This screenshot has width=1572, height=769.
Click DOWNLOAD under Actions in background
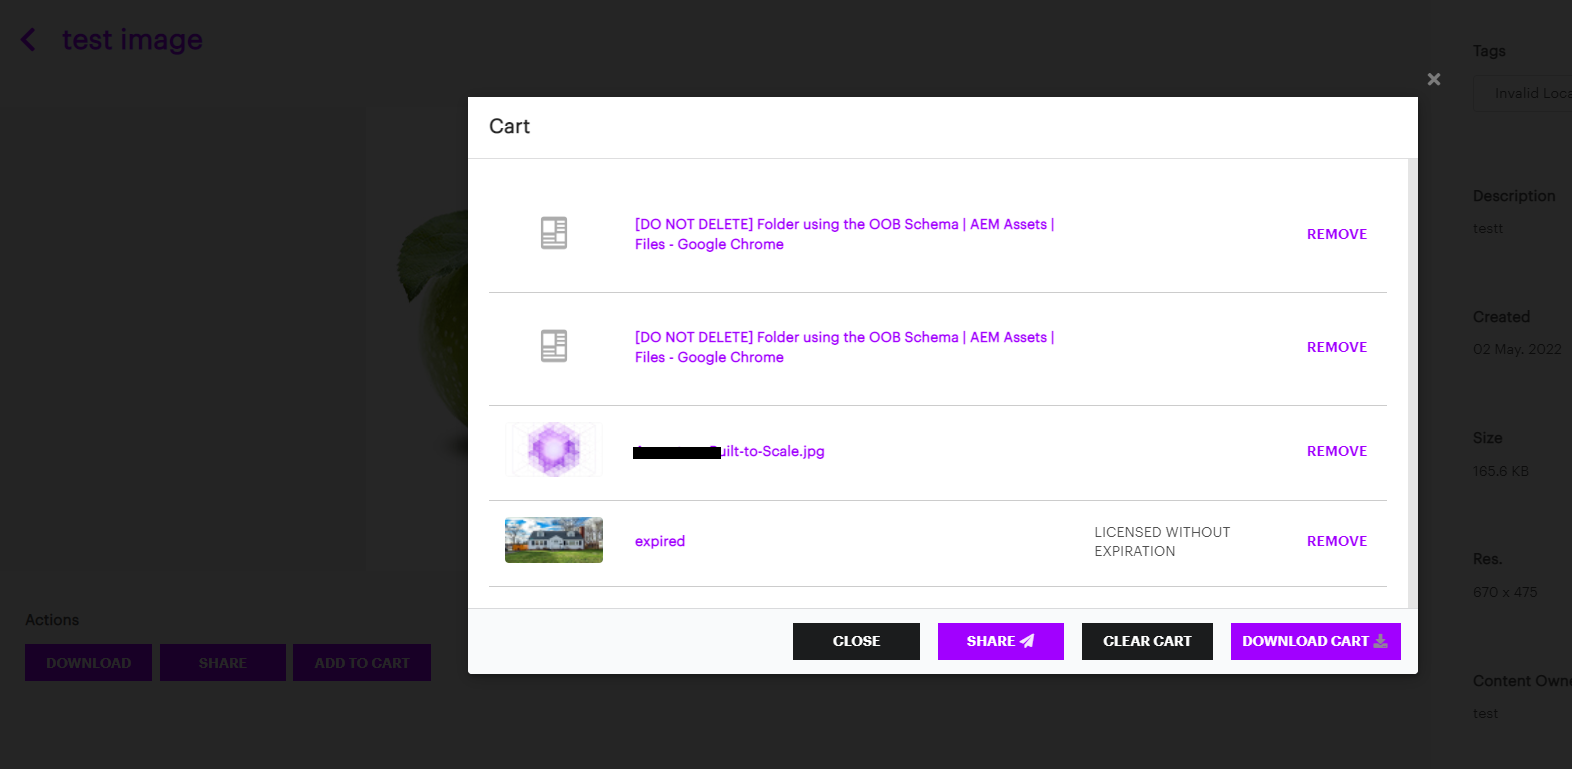88,663
